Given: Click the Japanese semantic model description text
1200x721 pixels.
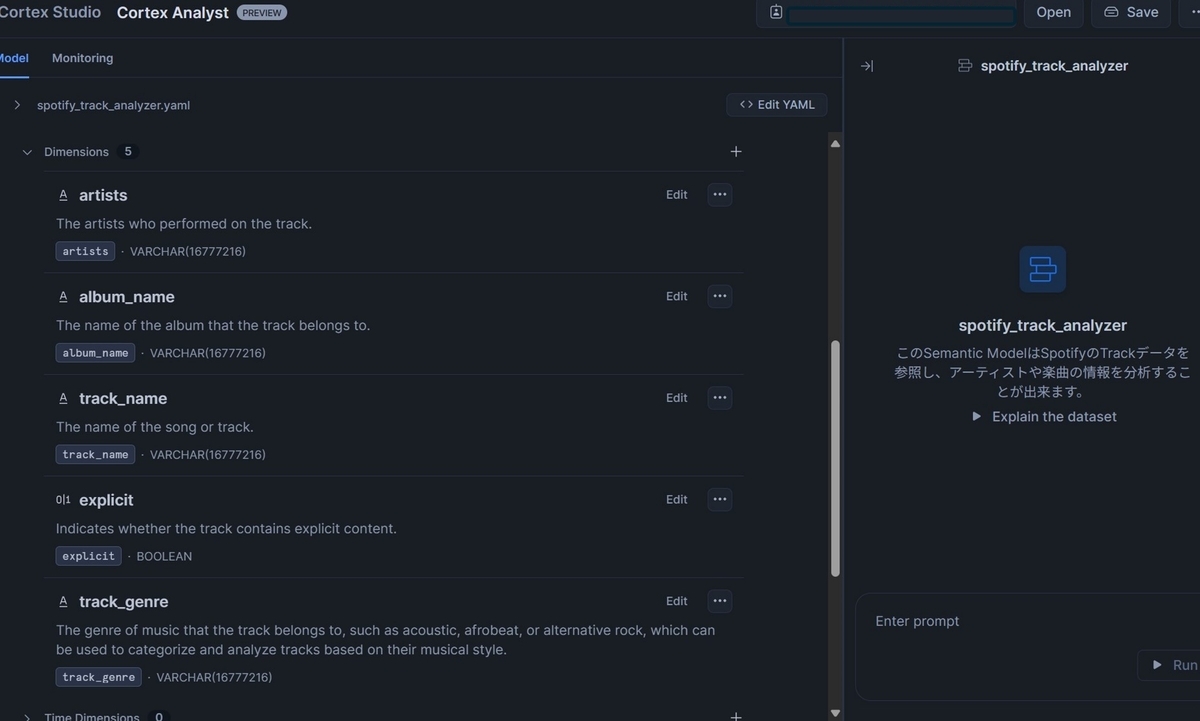Looking at the screenshot, I should point(1042,372).
